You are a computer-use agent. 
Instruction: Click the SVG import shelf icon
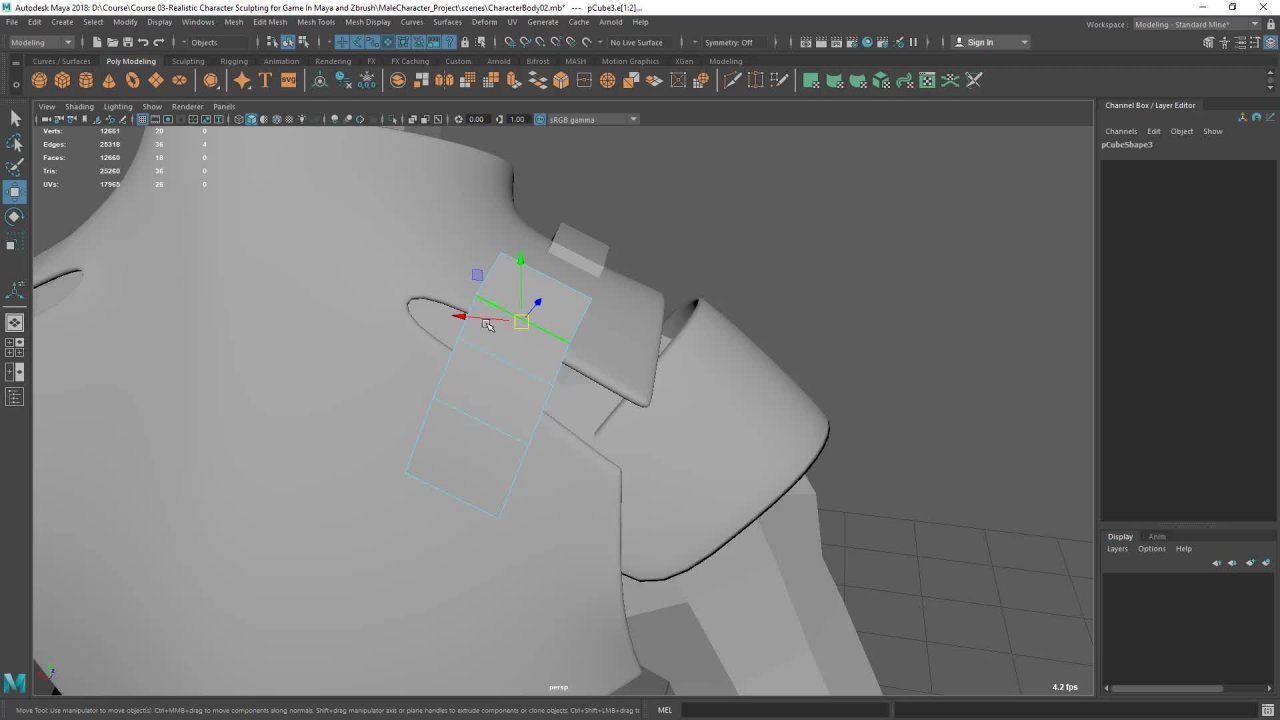coord(288,81)
